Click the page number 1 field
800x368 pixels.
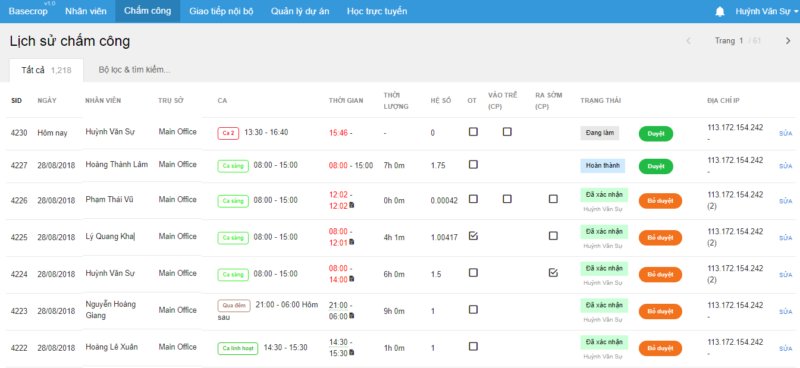(x=741, y=41)
